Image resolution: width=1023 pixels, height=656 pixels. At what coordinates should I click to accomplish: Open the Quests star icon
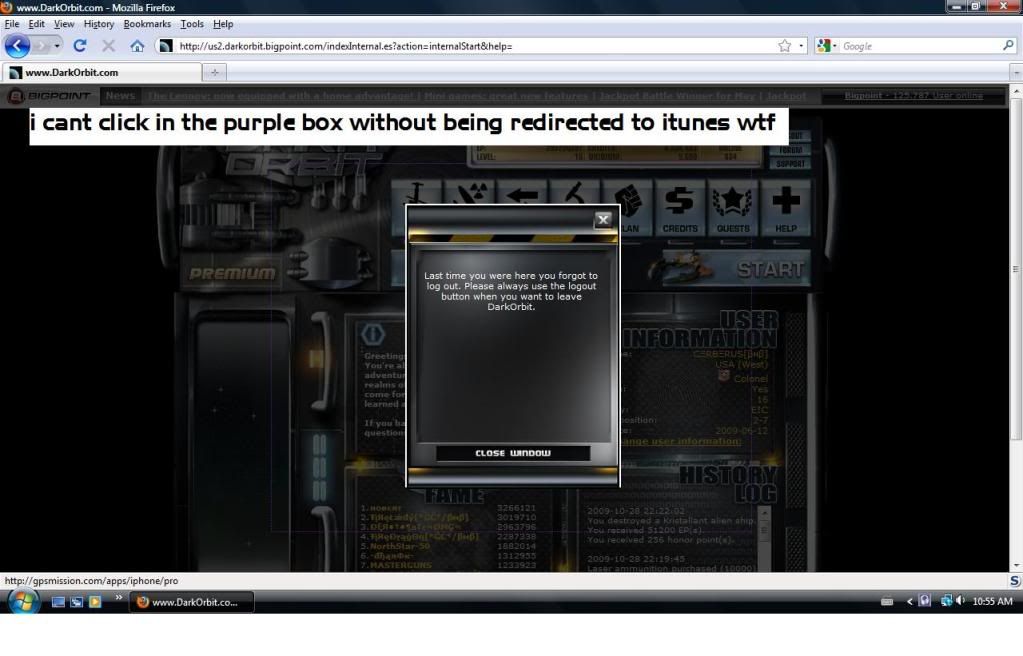click(x=732, y=207)
